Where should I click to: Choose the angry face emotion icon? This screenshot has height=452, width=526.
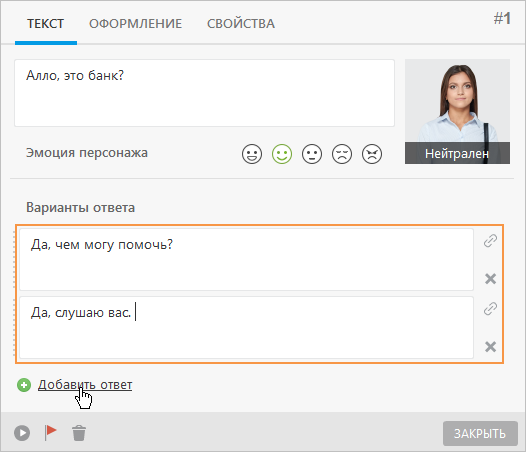(372, 154)
